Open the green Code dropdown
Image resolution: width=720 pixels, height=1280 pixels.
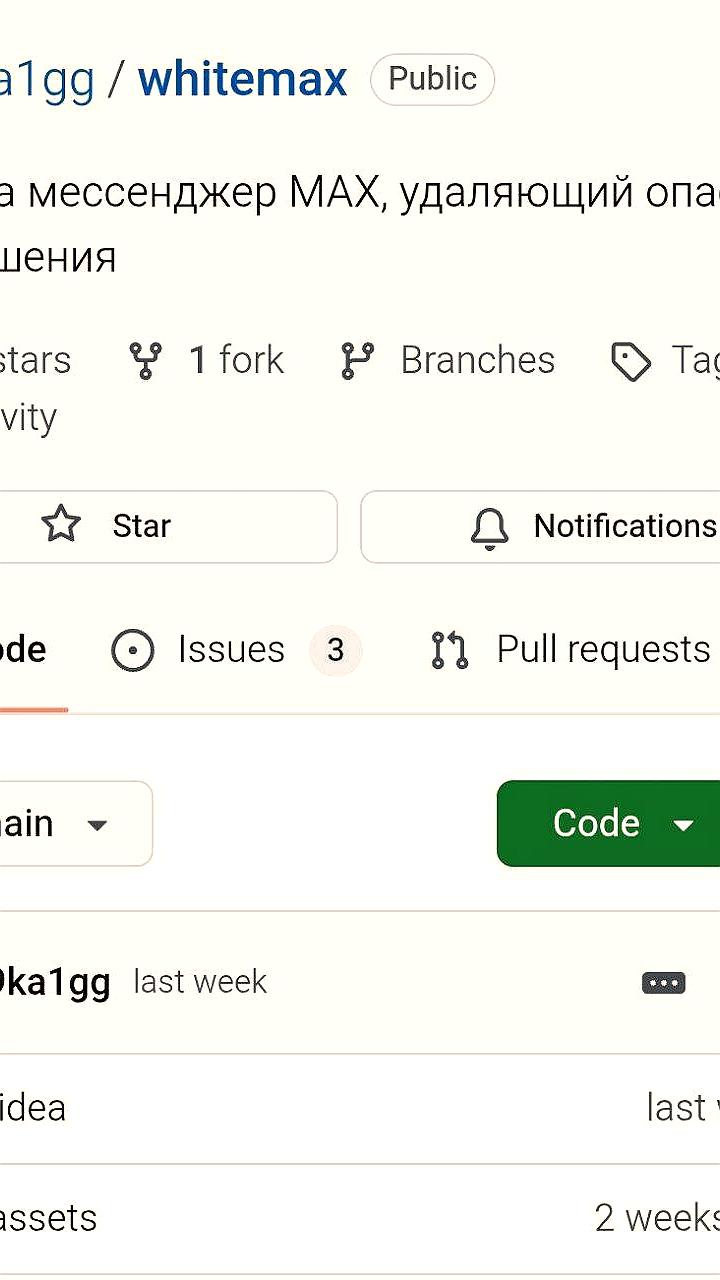point(608,823)
